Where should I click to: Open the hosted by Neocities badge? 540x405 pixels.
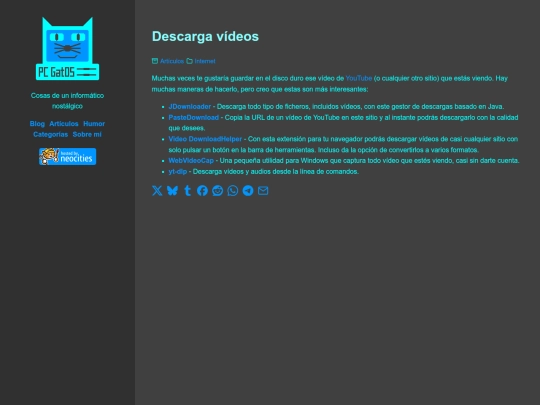[x=68, y=156]
